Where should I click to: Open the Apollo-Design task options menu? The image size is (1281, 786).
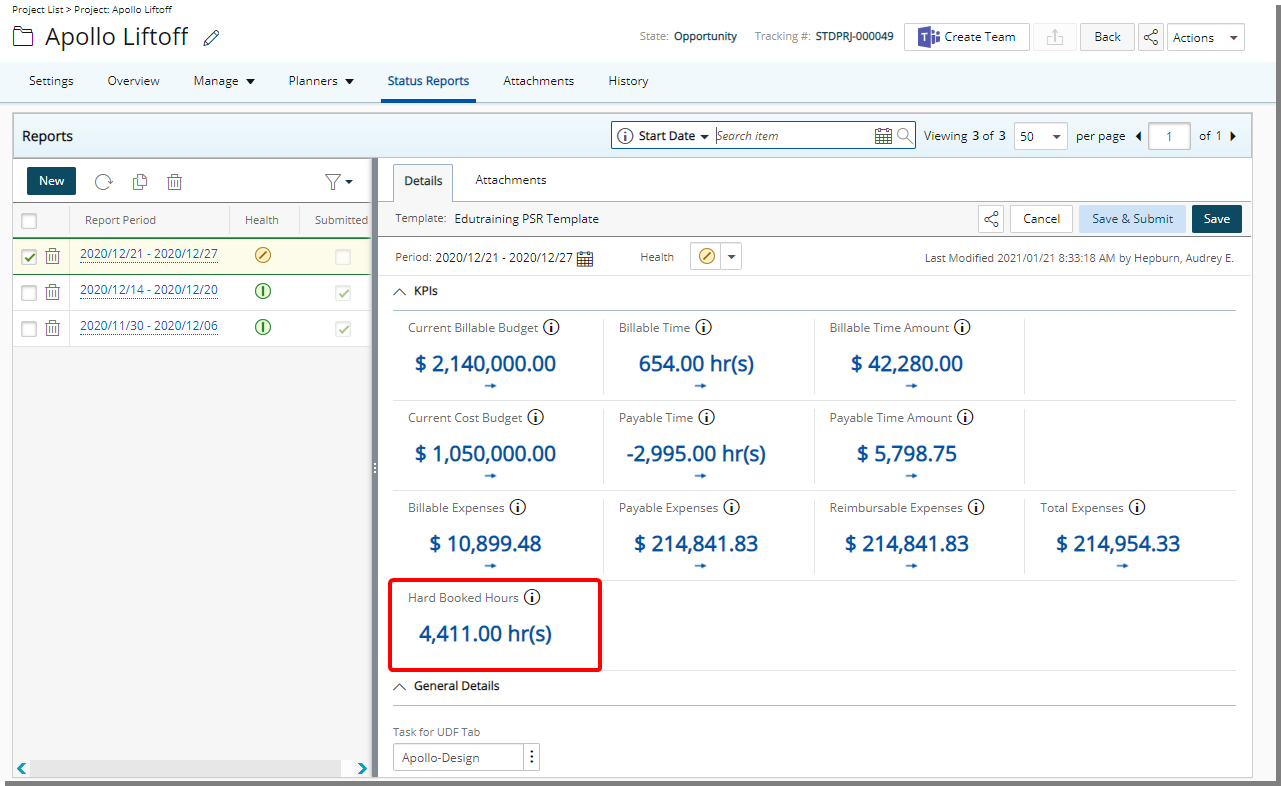(532, 758)
